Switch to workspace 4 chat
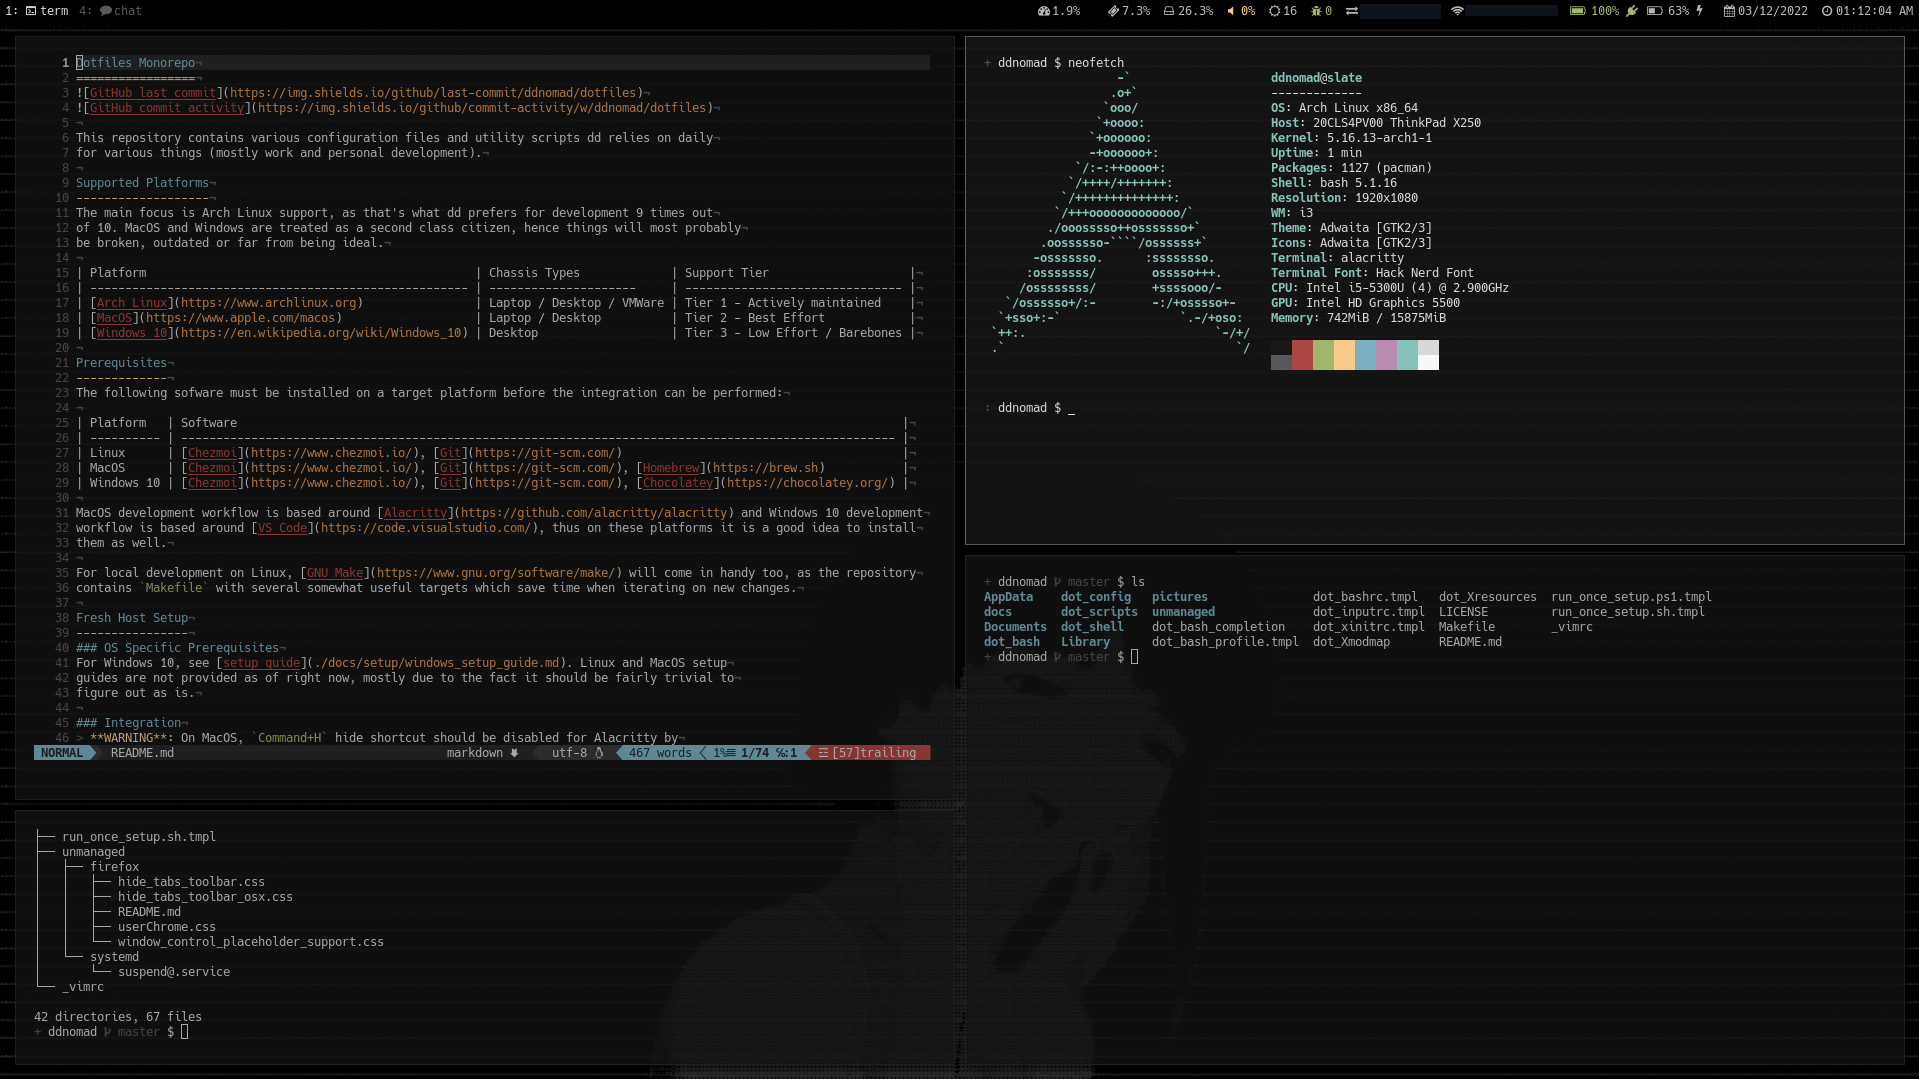 coord(111,11)
